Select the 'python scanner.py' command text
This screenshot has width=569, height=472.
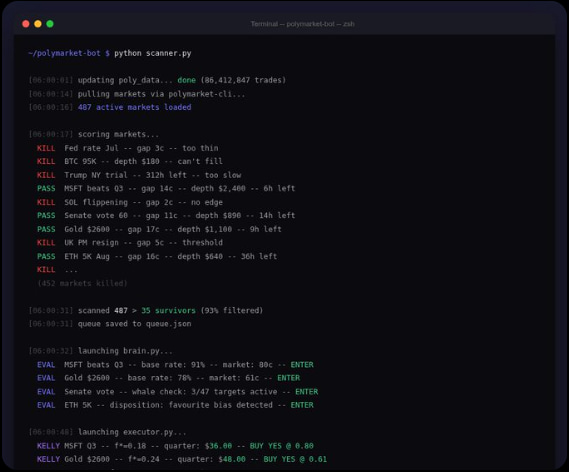tap(153, 53)
